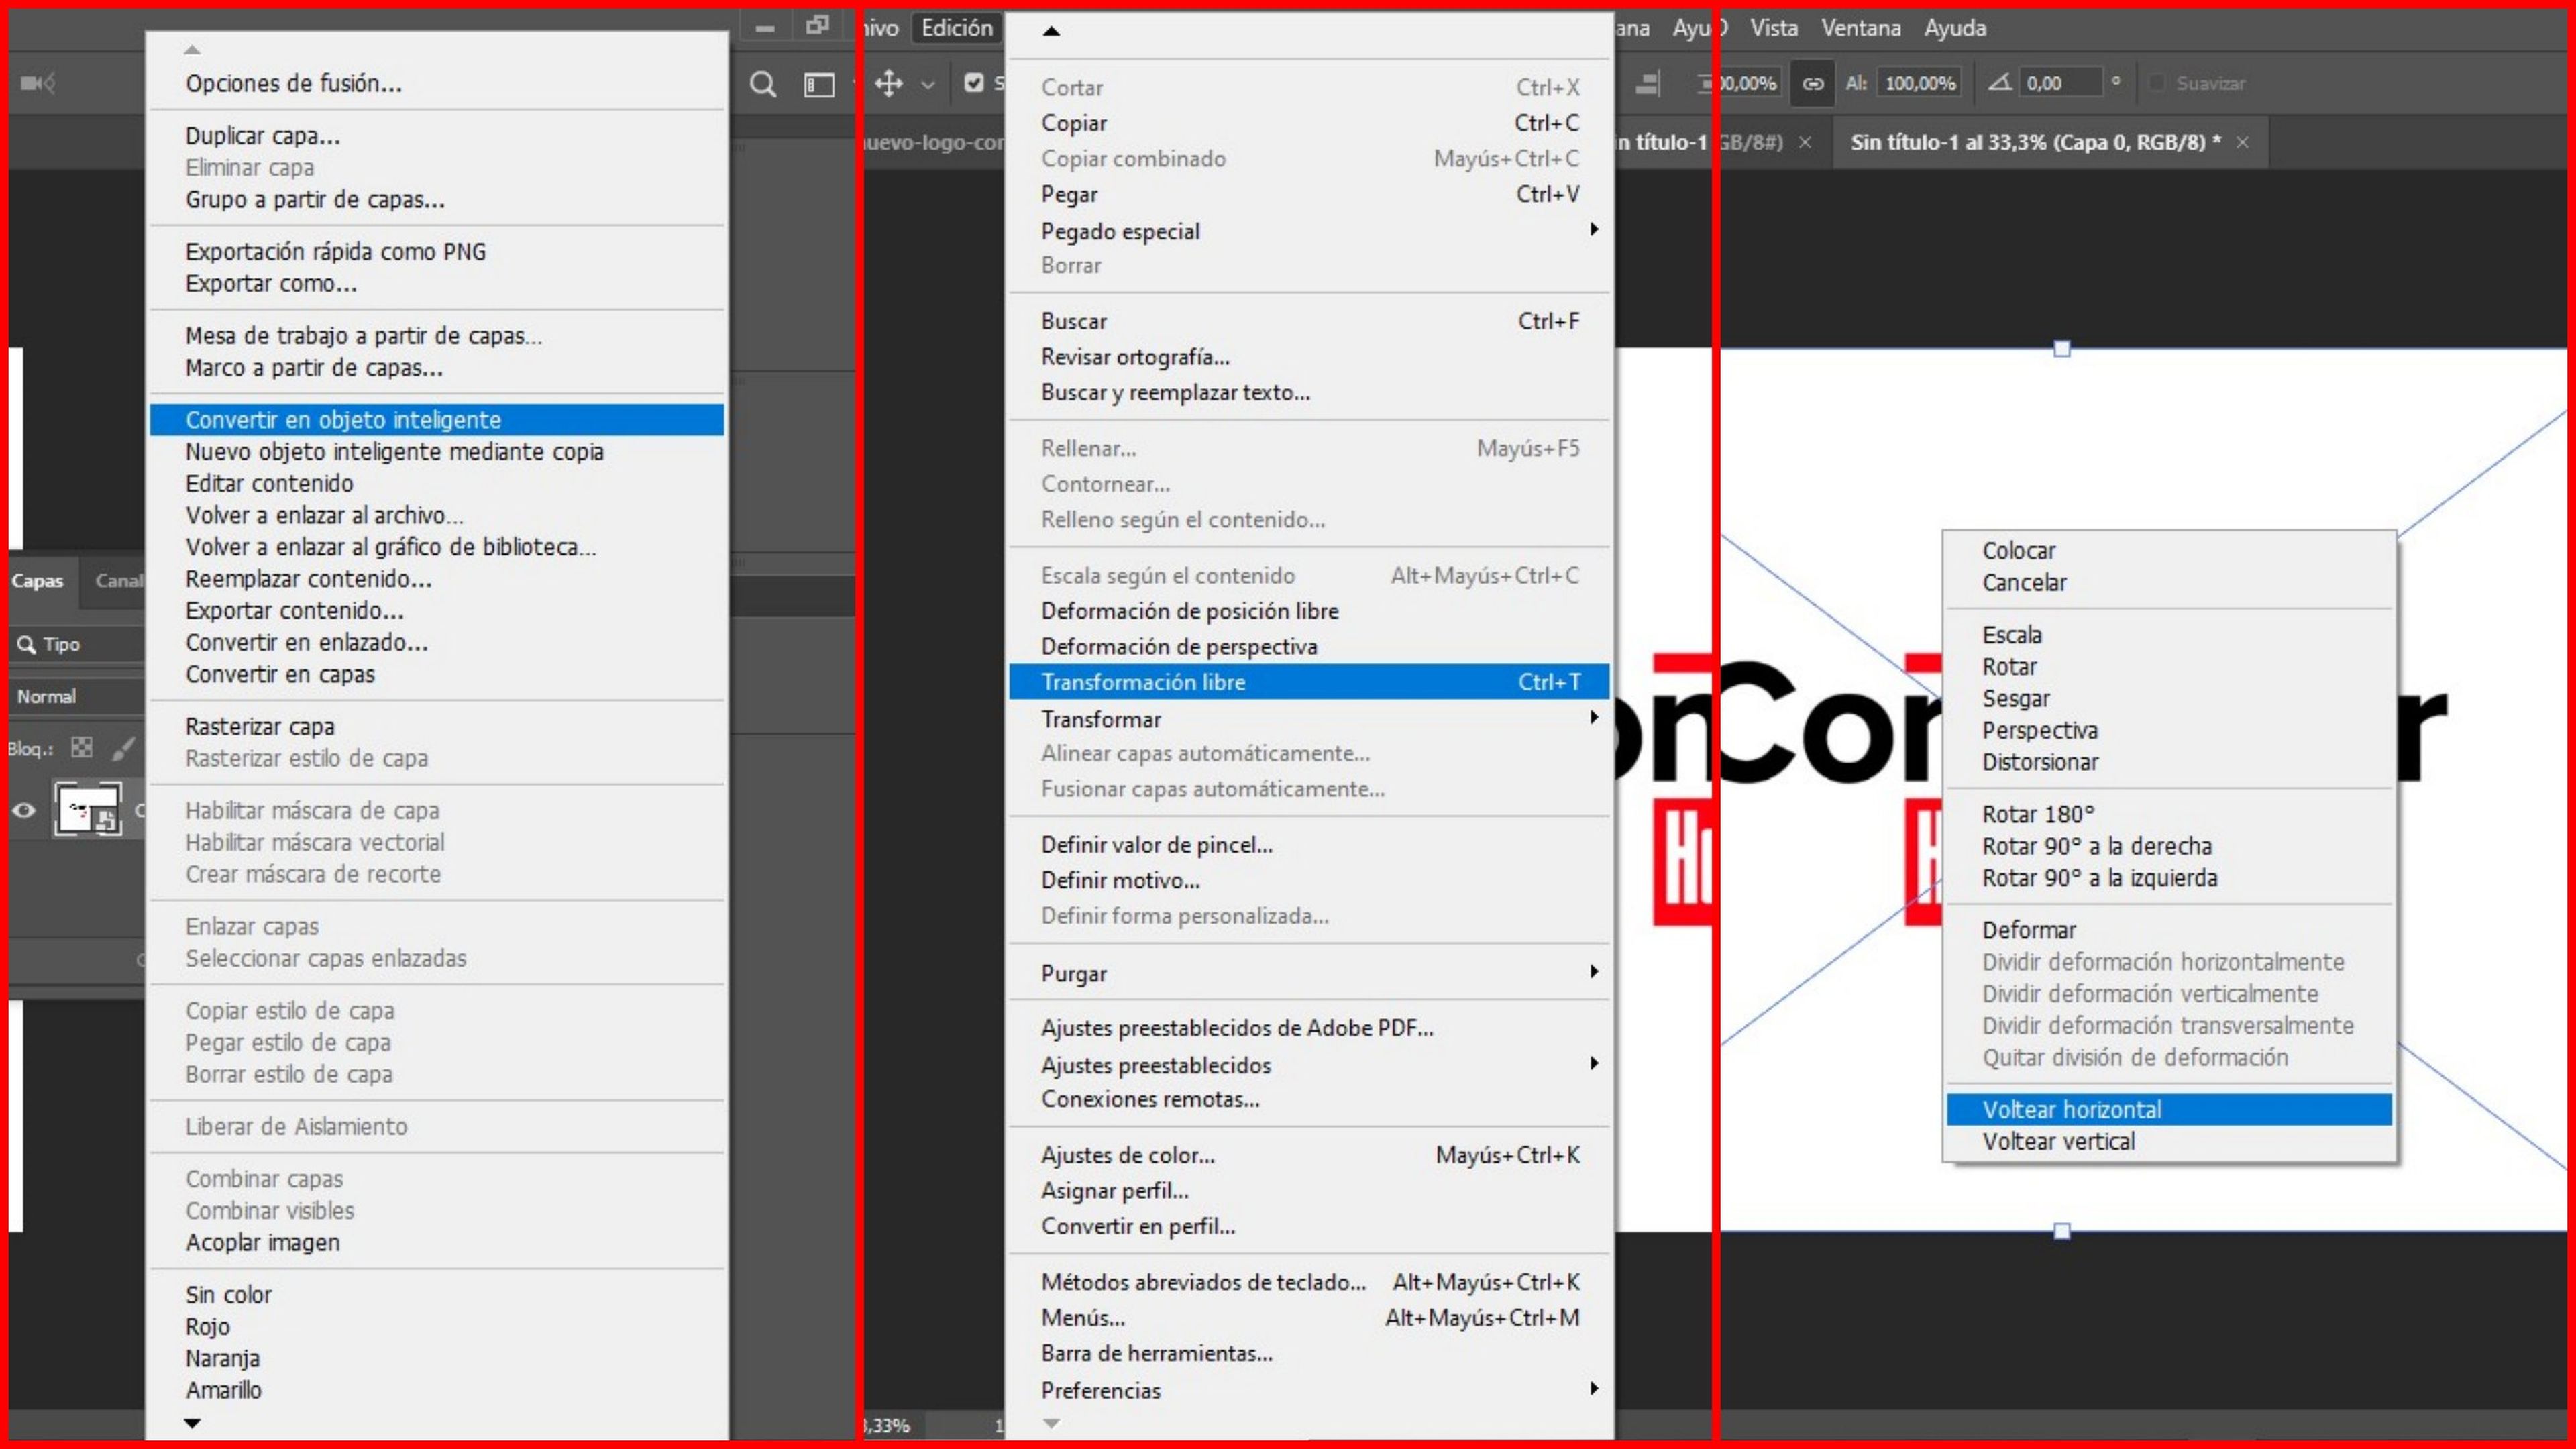Select 'Exportación rápida como PNG' option
The height and width of the screenshot is (1449, 2576).
click(x=334, y=250)
